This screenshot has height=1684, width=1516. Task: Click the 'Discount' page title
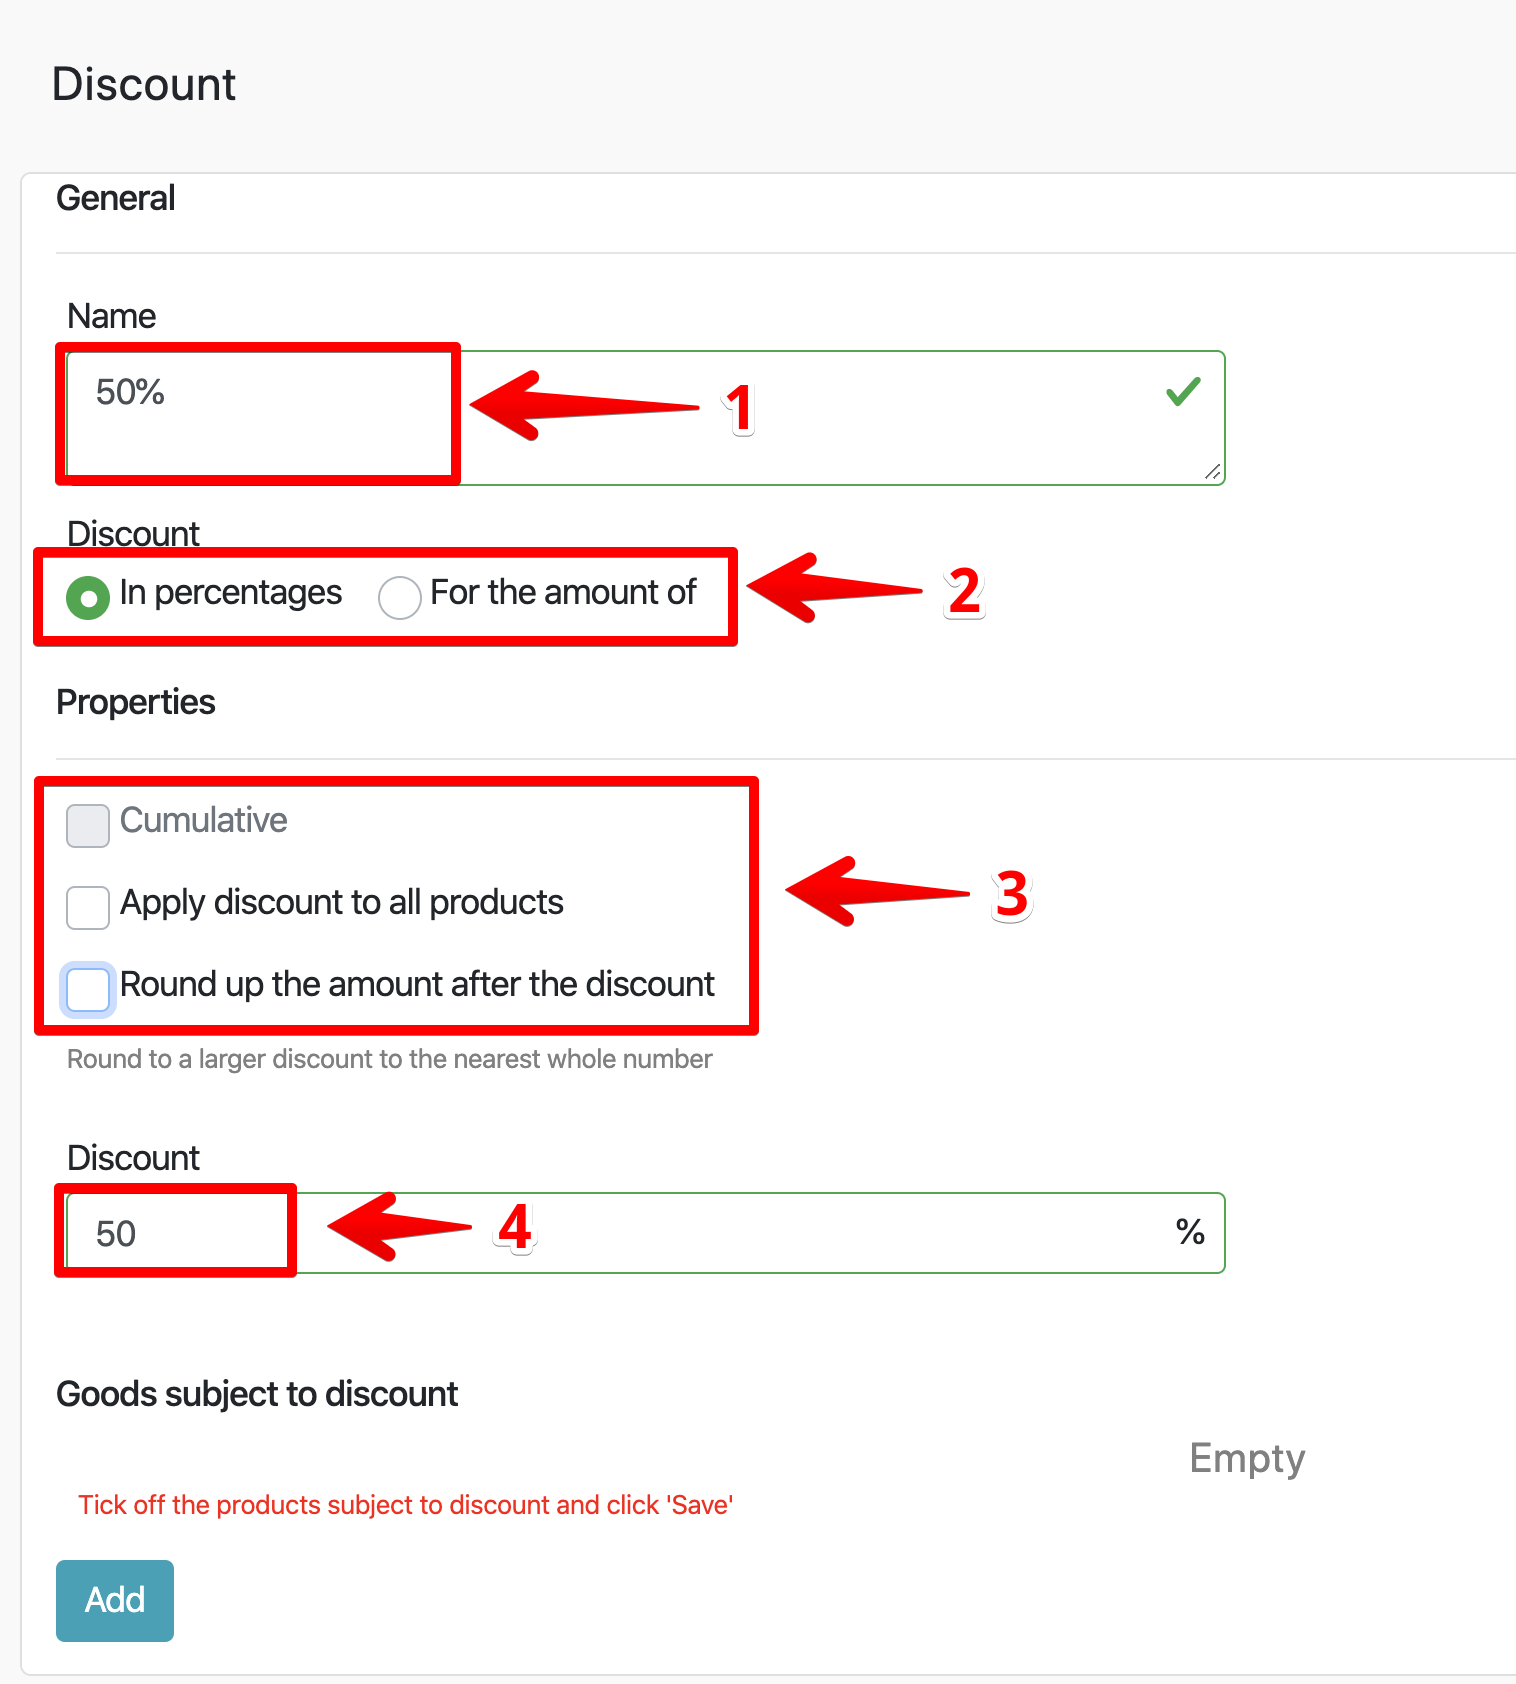pyautogui.click(x=144, y=84)
